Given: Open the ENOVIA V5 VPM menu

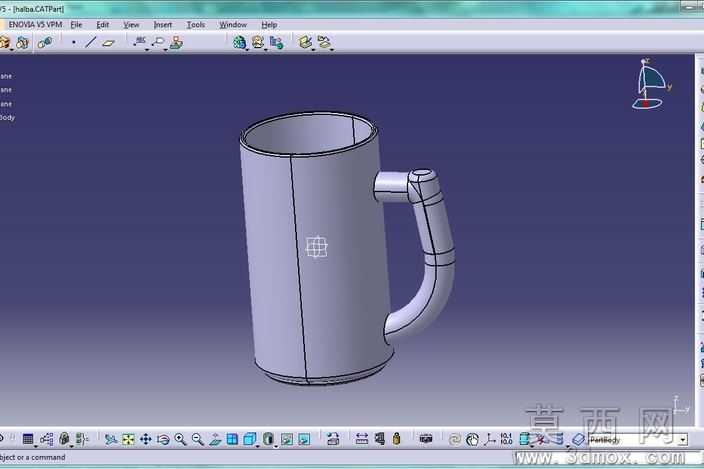Looking at the screenshot, I should click(35, 25).
